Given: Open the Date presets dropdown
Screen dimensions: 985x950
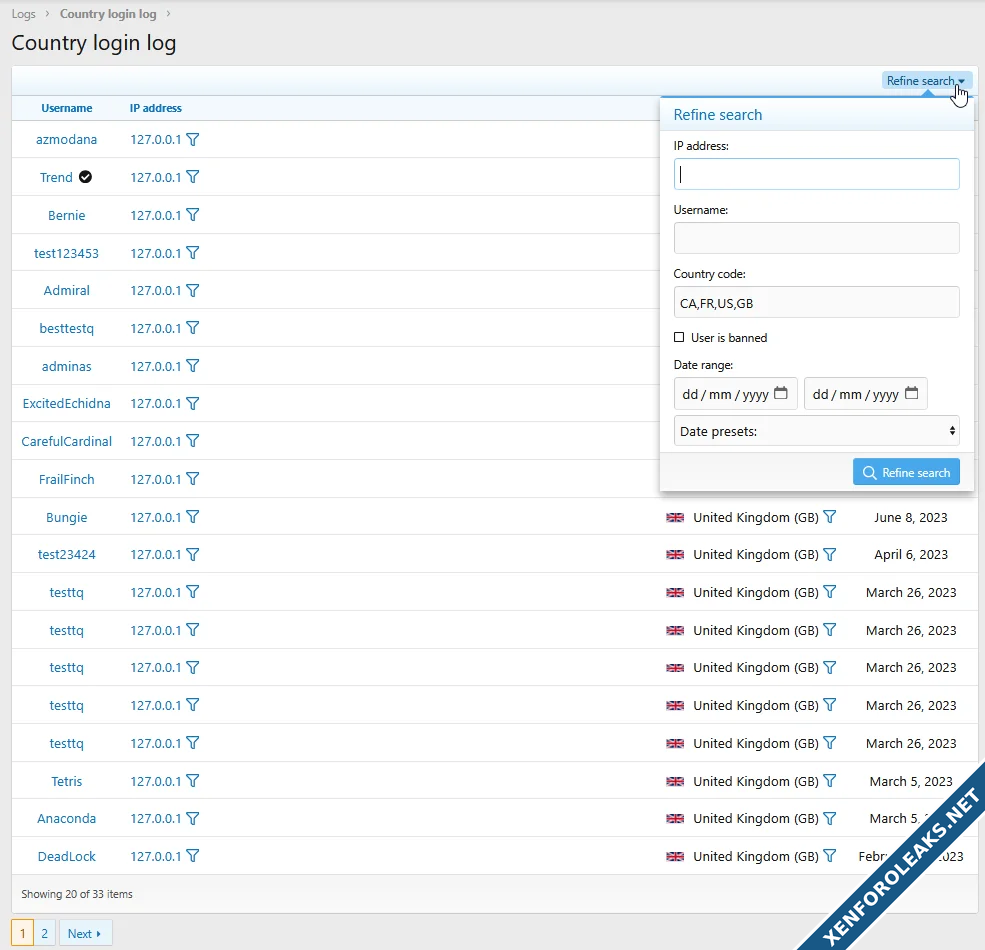Looking at the screenshot, I should (816, 431).
